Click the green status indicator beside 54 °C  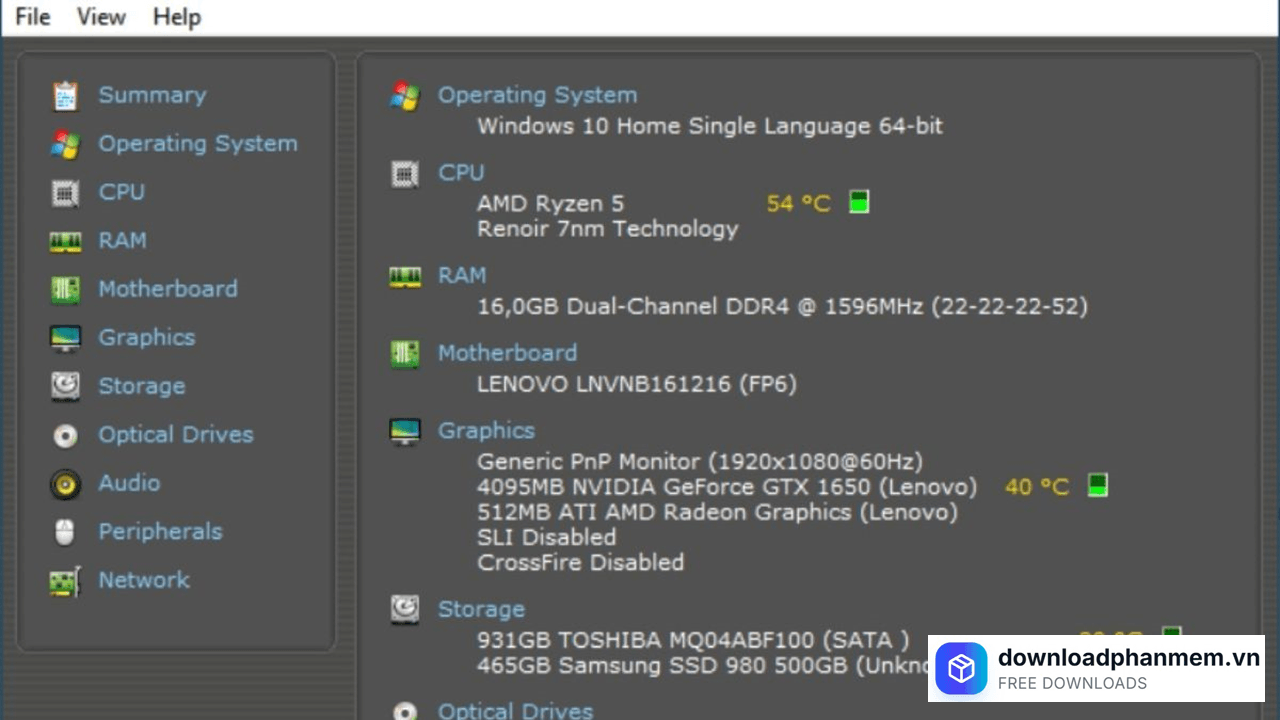[x=858, y=202]
